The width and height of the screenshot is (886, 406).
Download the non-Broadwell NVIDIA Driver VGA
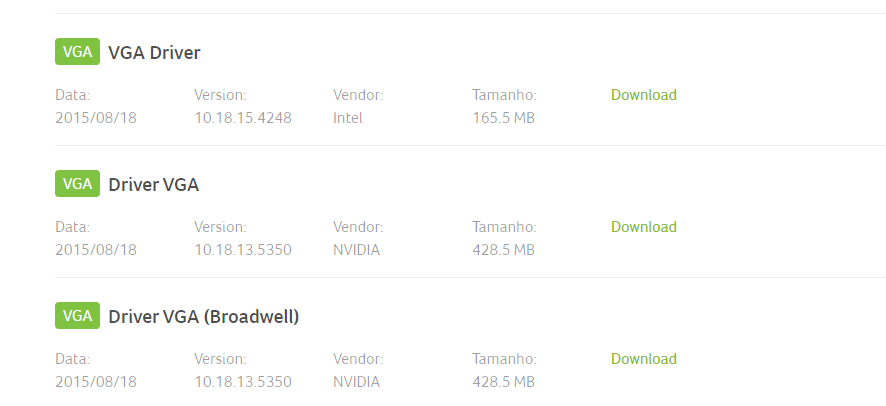tap(644, 226)
